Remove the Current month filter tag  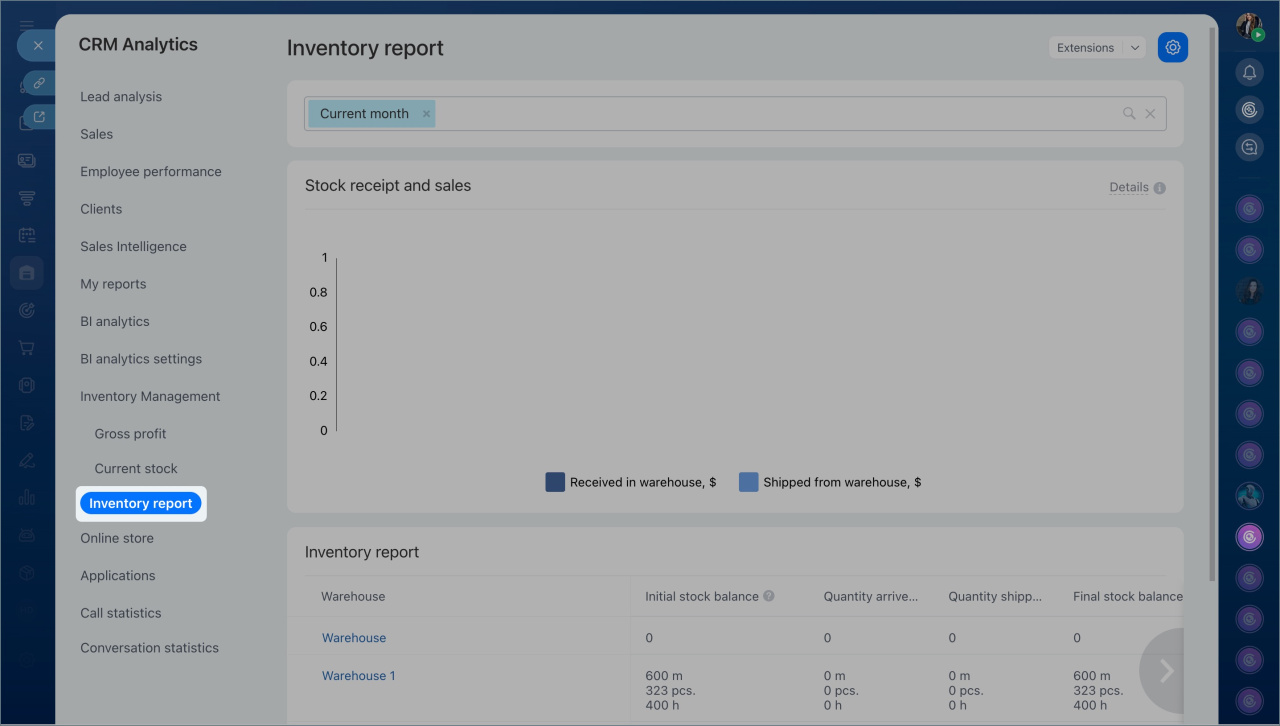coord(427,114)
